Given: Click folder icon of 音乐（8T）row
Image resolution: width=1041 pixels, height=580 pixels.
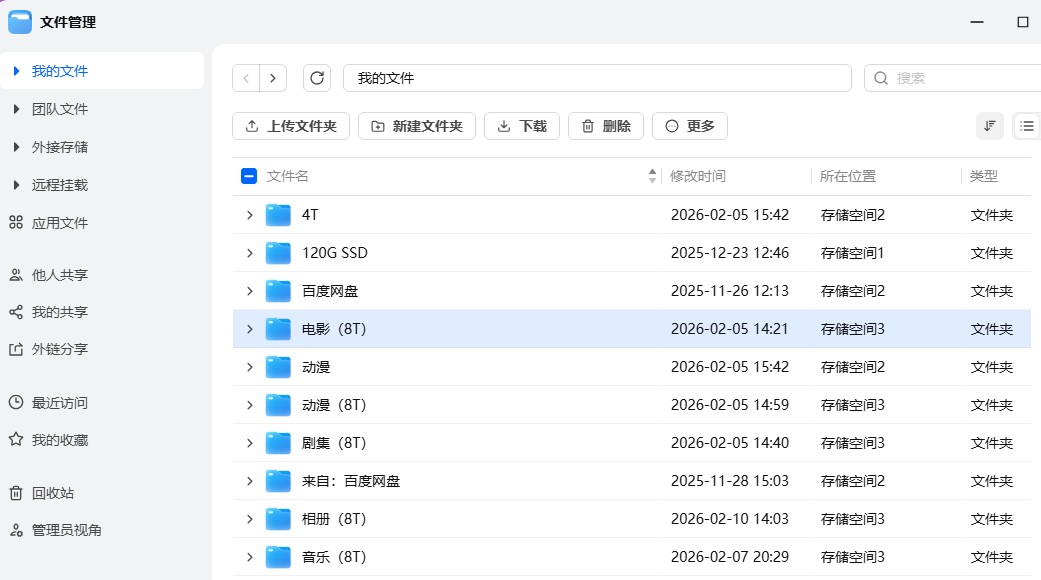Looking at the screenshot, I should (278, 557).
